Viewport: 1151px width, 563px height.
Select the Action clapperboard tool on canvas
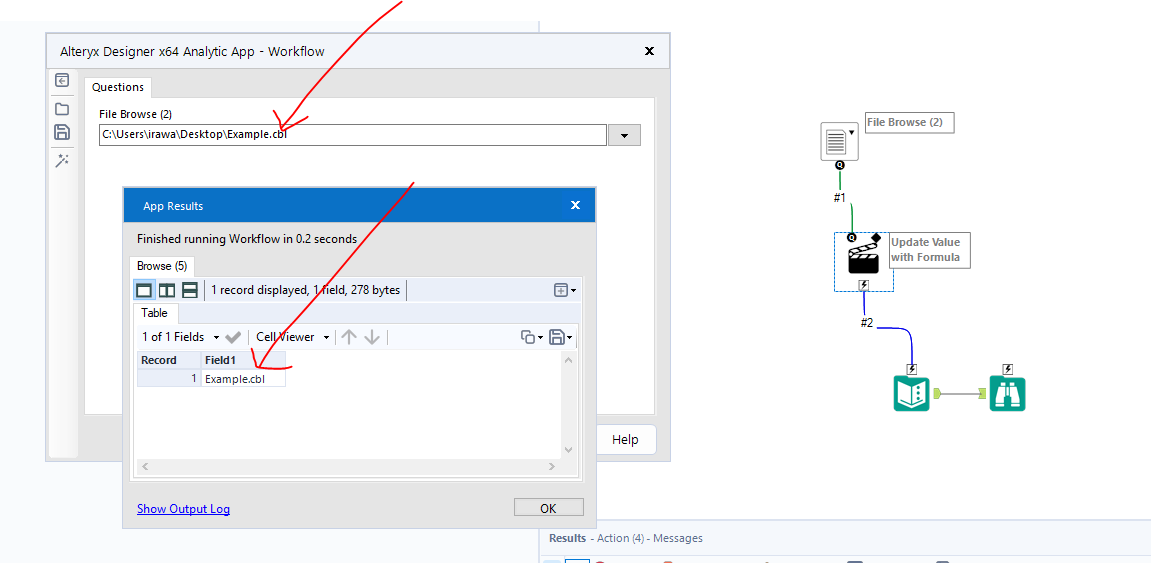pyautogui.click(x=863, y=258)
